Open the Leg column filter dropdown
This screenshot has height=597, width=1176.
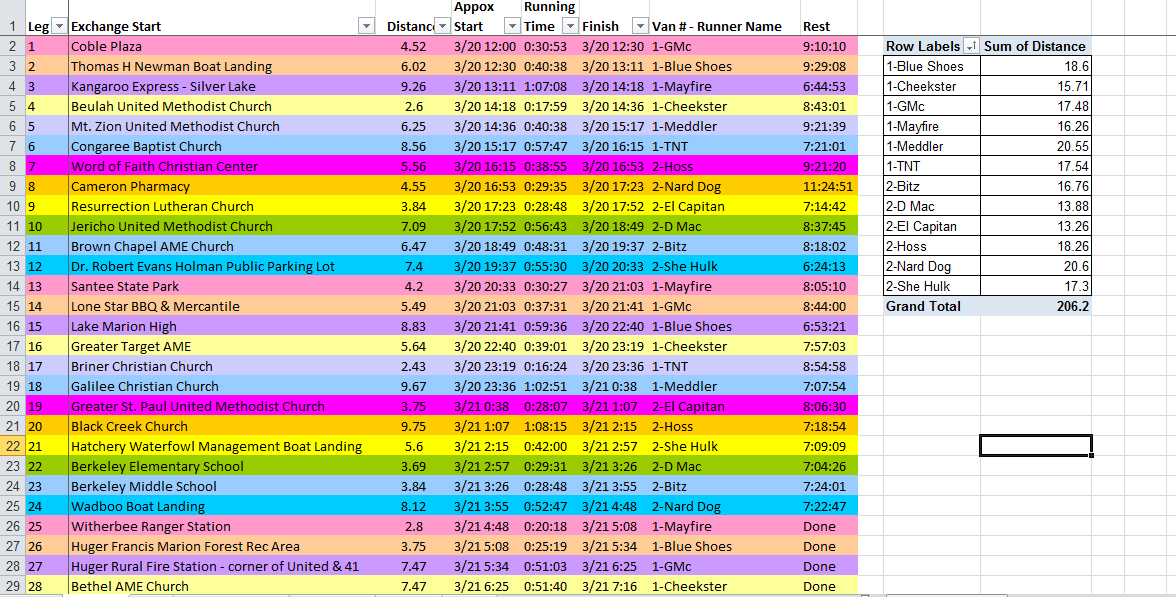coord(58,26)
